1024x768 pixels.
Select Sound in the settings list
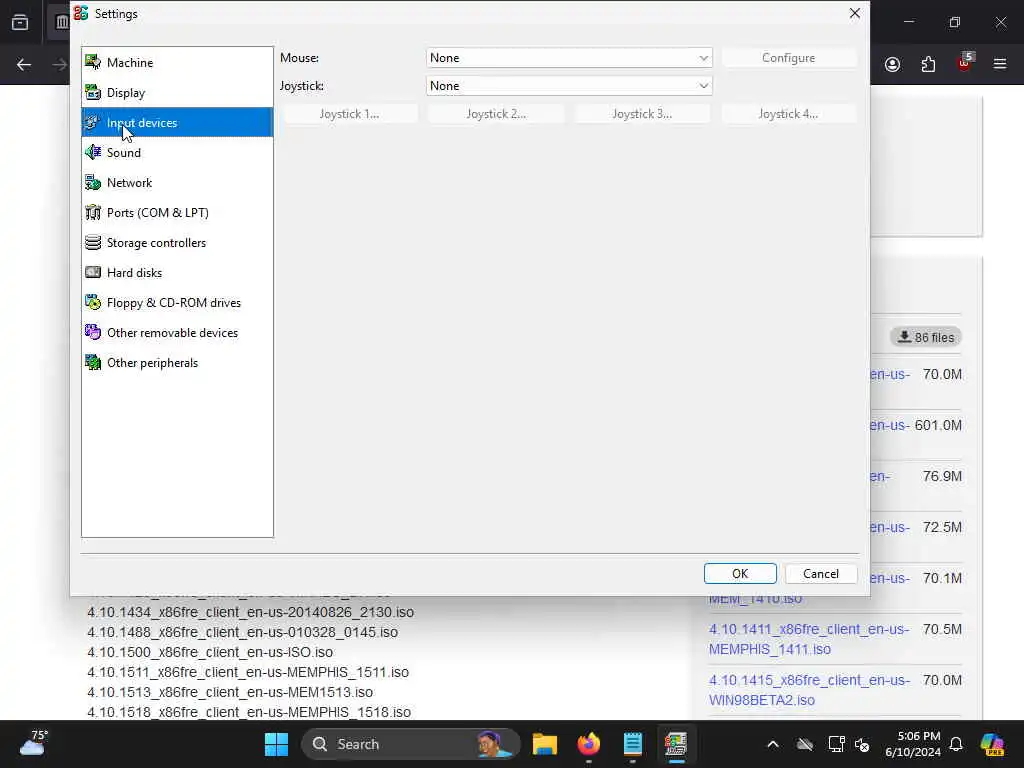coord(177,152)
